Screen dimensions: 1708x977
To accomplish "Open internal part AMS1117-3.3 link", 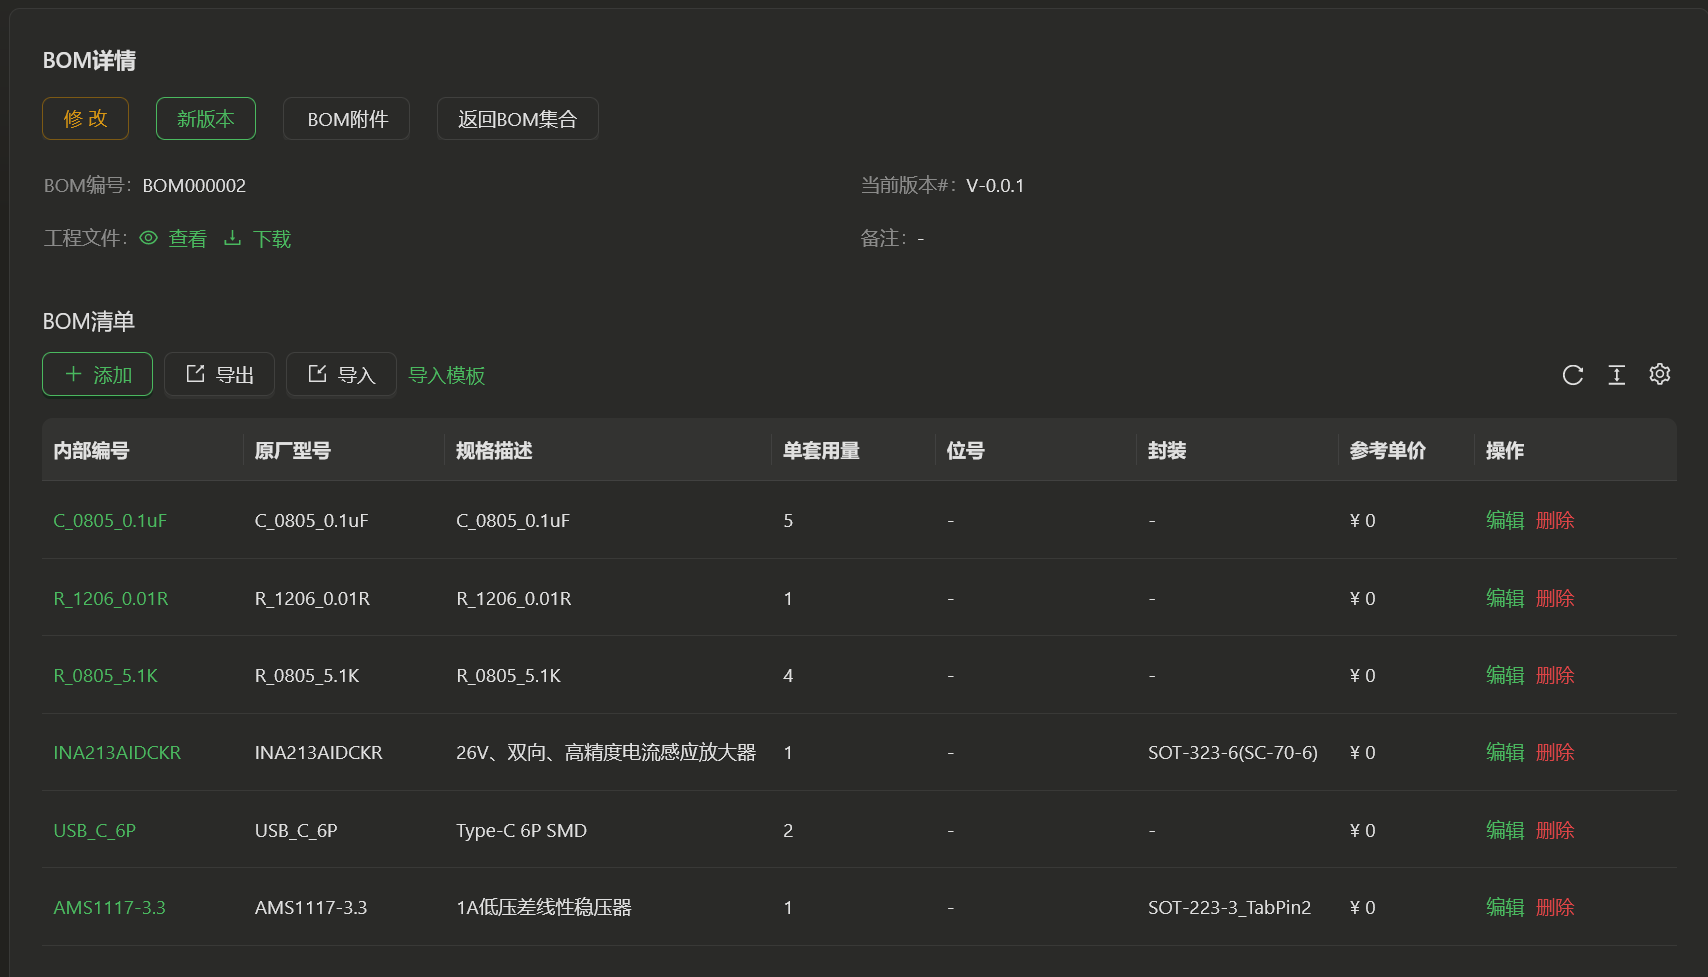I will 110,907.
